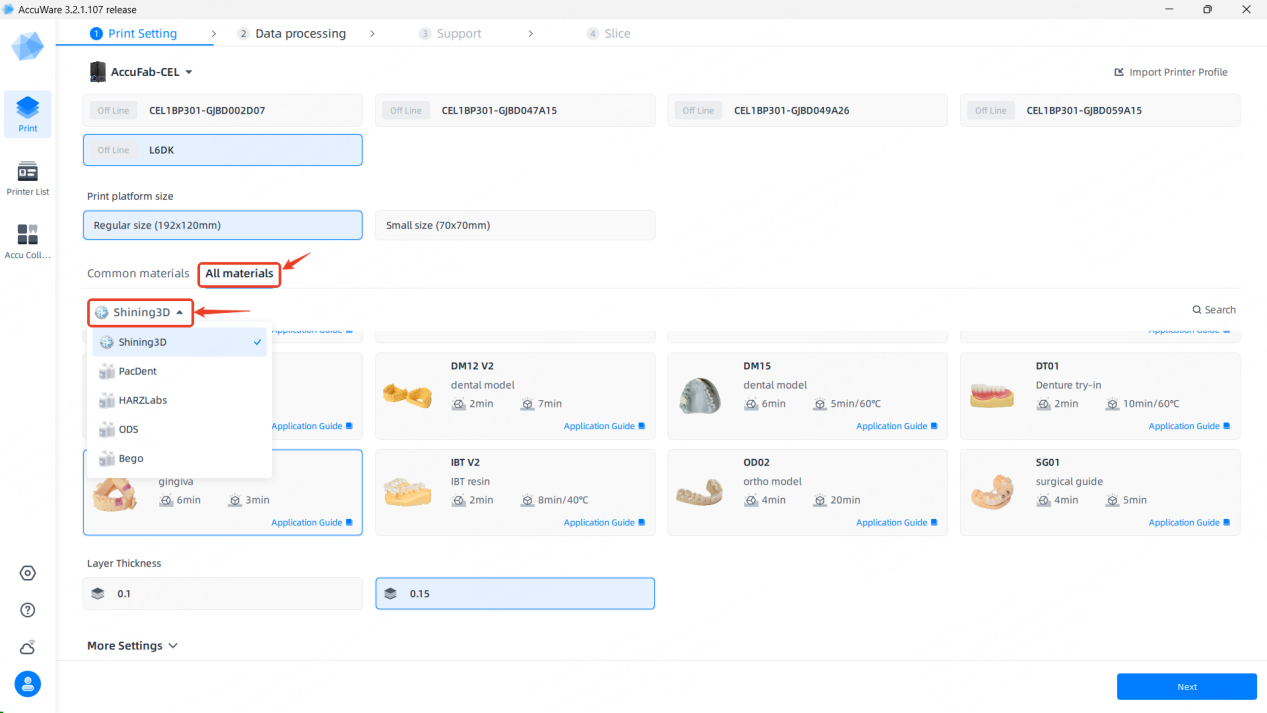Open SG01 Application Guide link
Image resolution: width=1267 pixels, height=713 pixels.
click(x=1189, y=522)
